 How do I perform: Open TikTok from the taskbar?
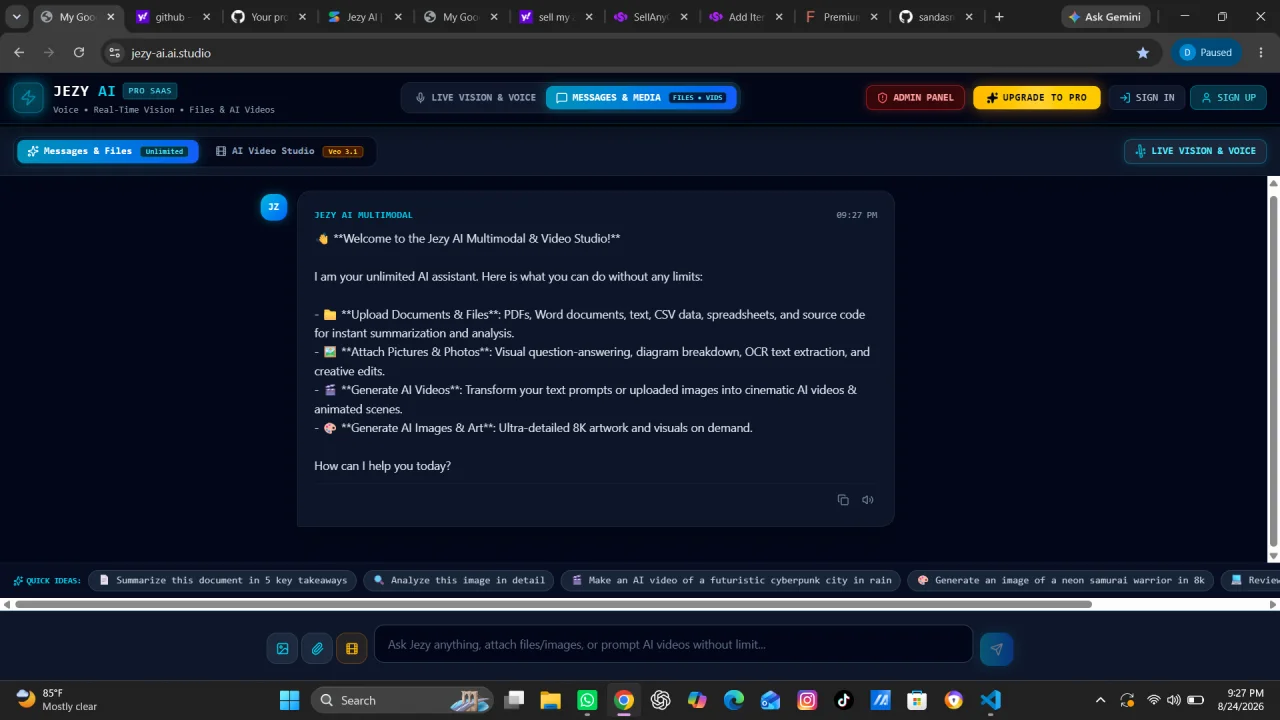coord(843,700)
